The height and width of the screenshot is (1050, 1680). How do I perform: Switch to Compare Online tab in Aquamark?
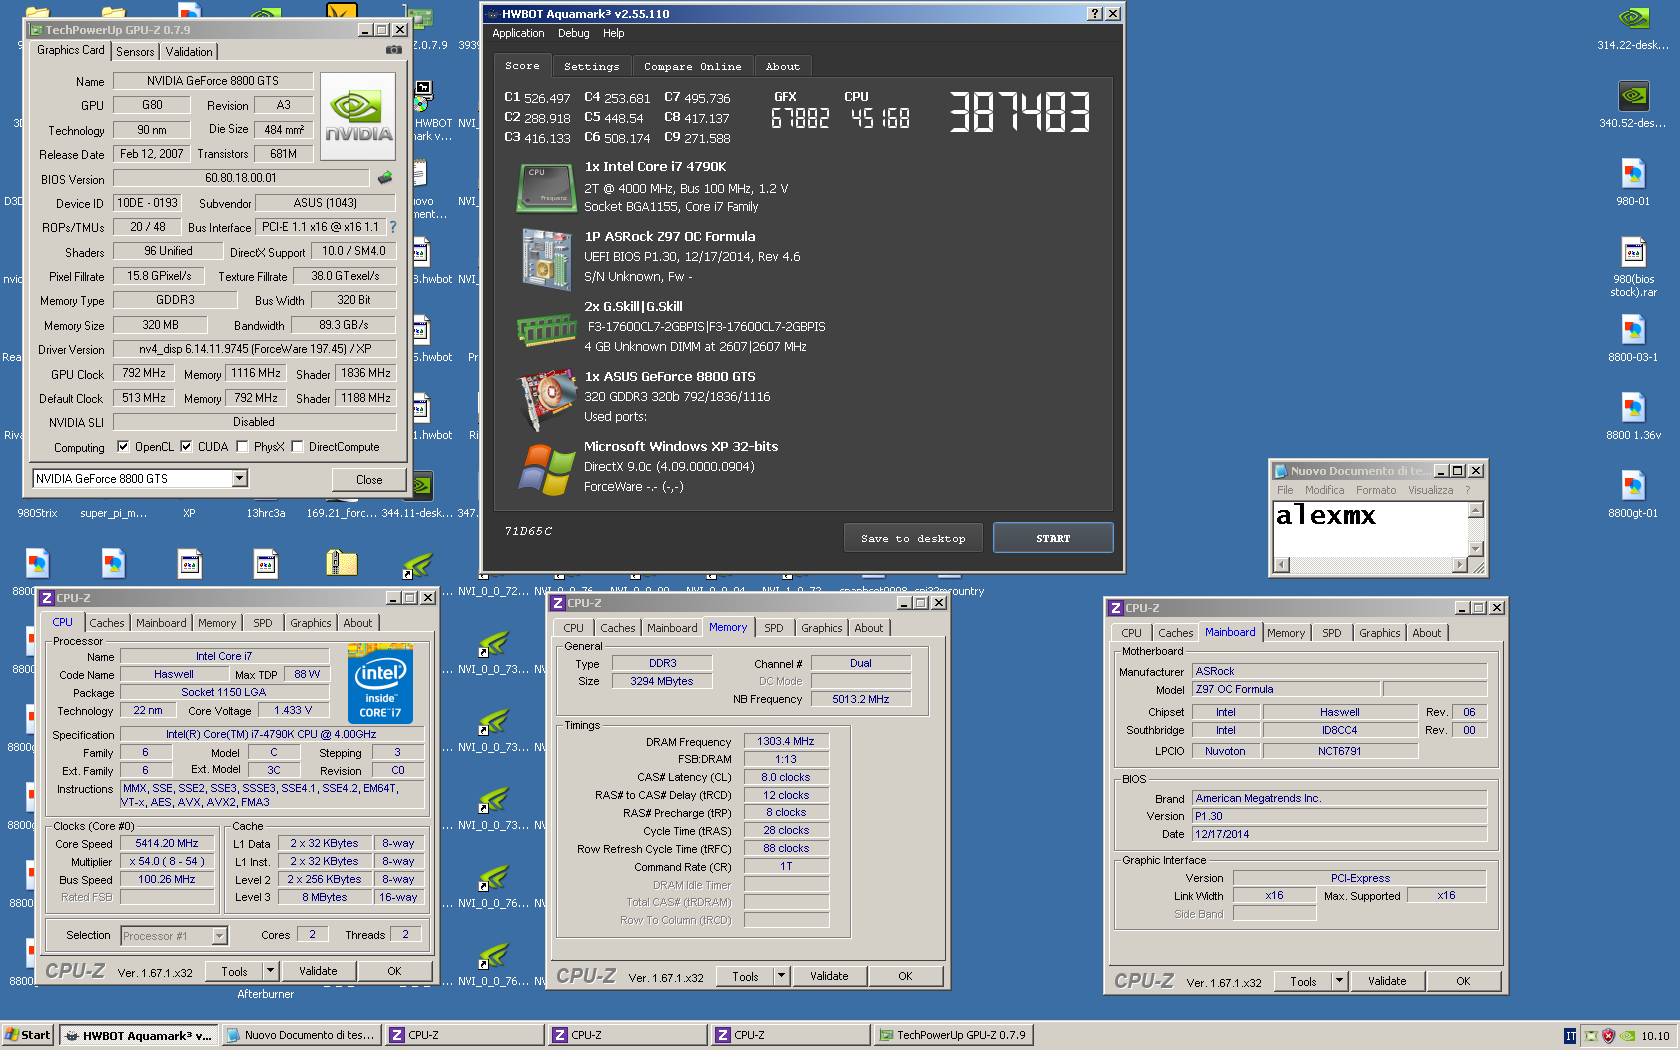(692, 66)
